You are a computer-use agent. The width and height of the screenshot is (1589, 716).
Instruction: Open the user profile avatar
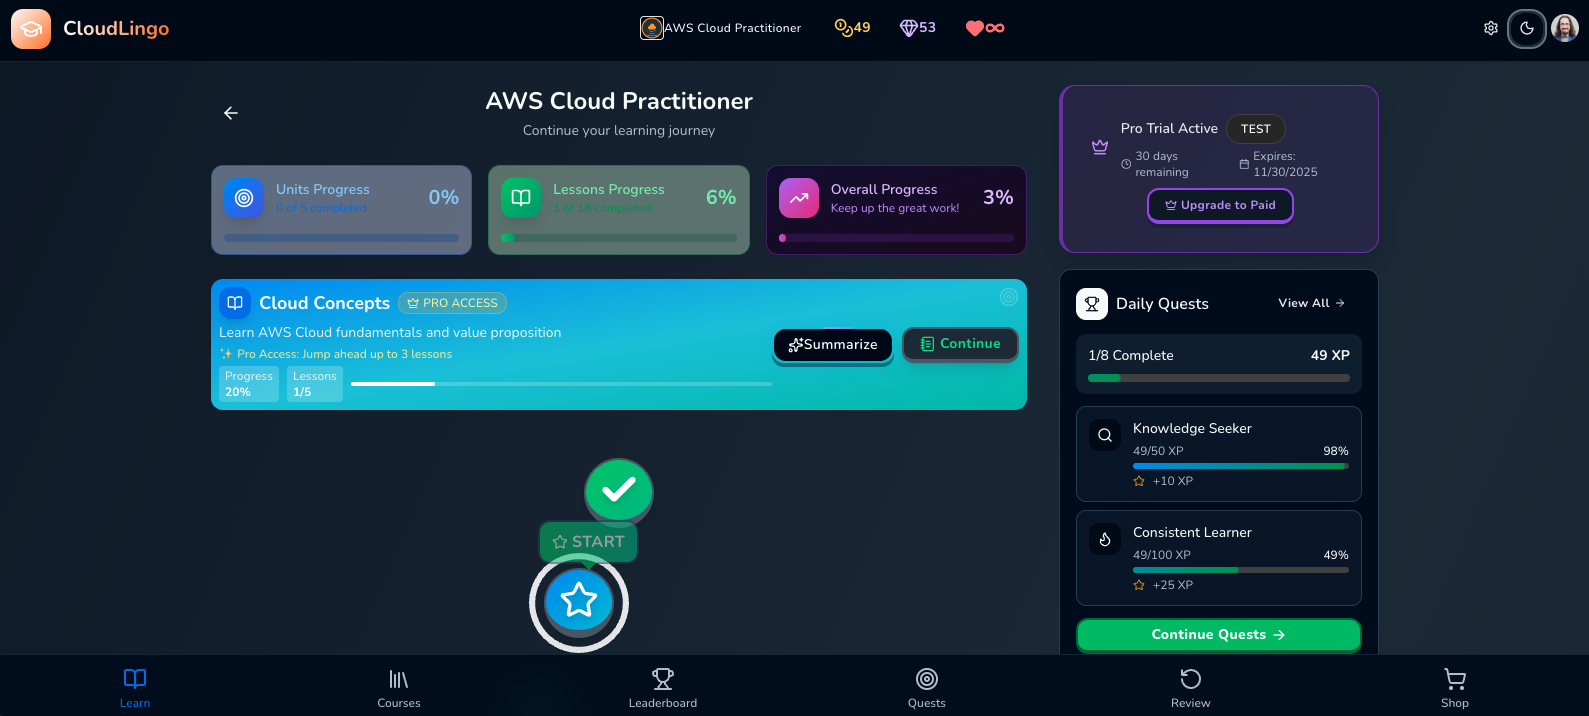tap(1565, 28)
